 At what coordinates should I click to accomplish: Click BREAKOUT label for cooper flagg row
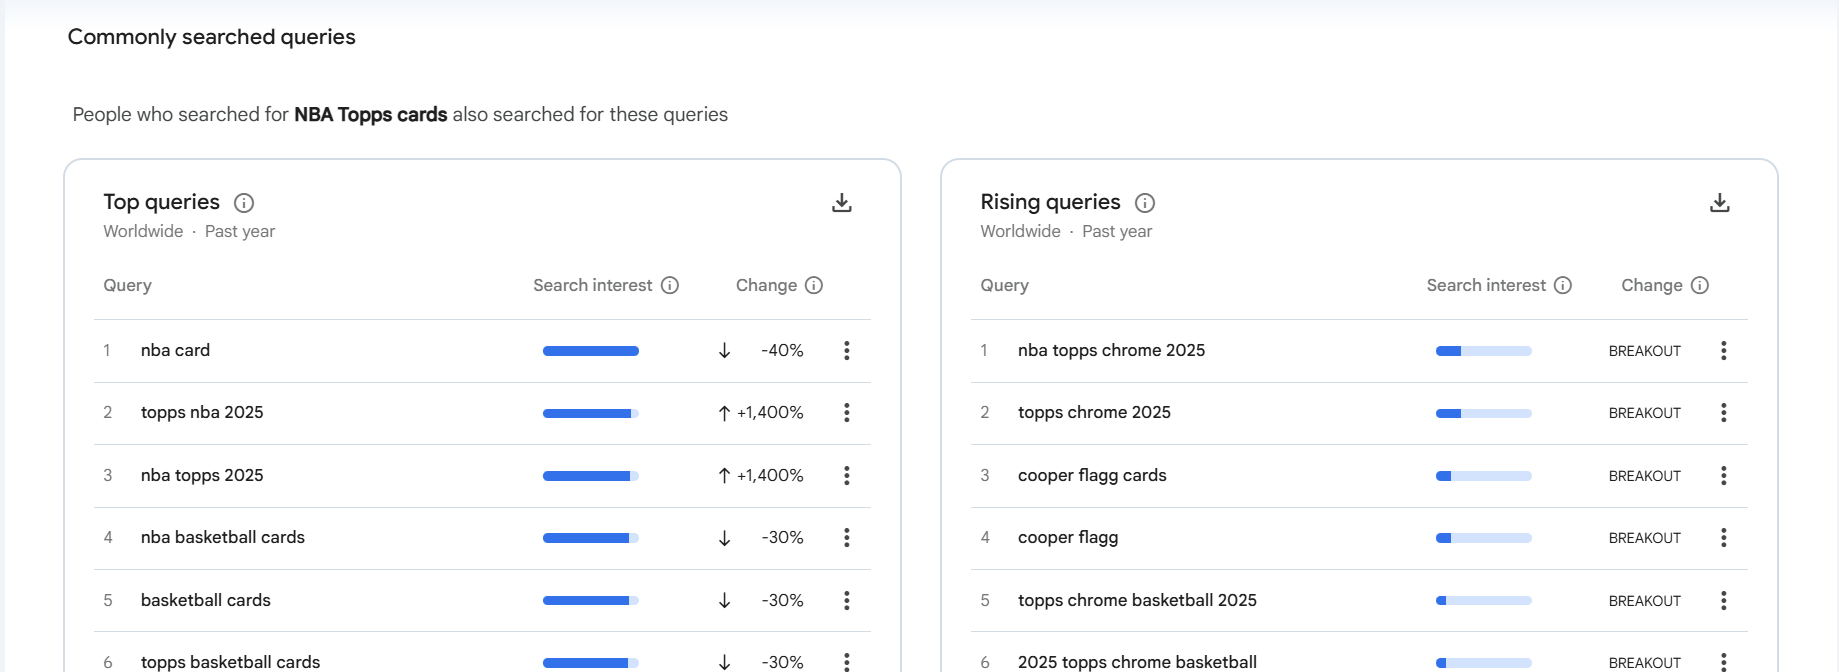(1645, 538)
